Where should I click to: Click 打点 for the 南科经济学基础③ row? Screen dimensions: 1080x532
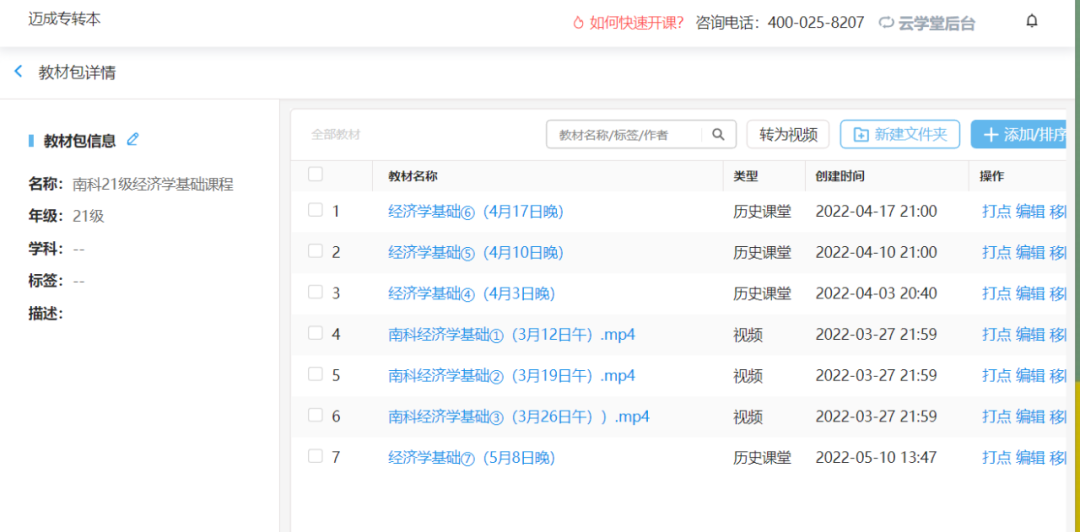[x=996, y=416]
